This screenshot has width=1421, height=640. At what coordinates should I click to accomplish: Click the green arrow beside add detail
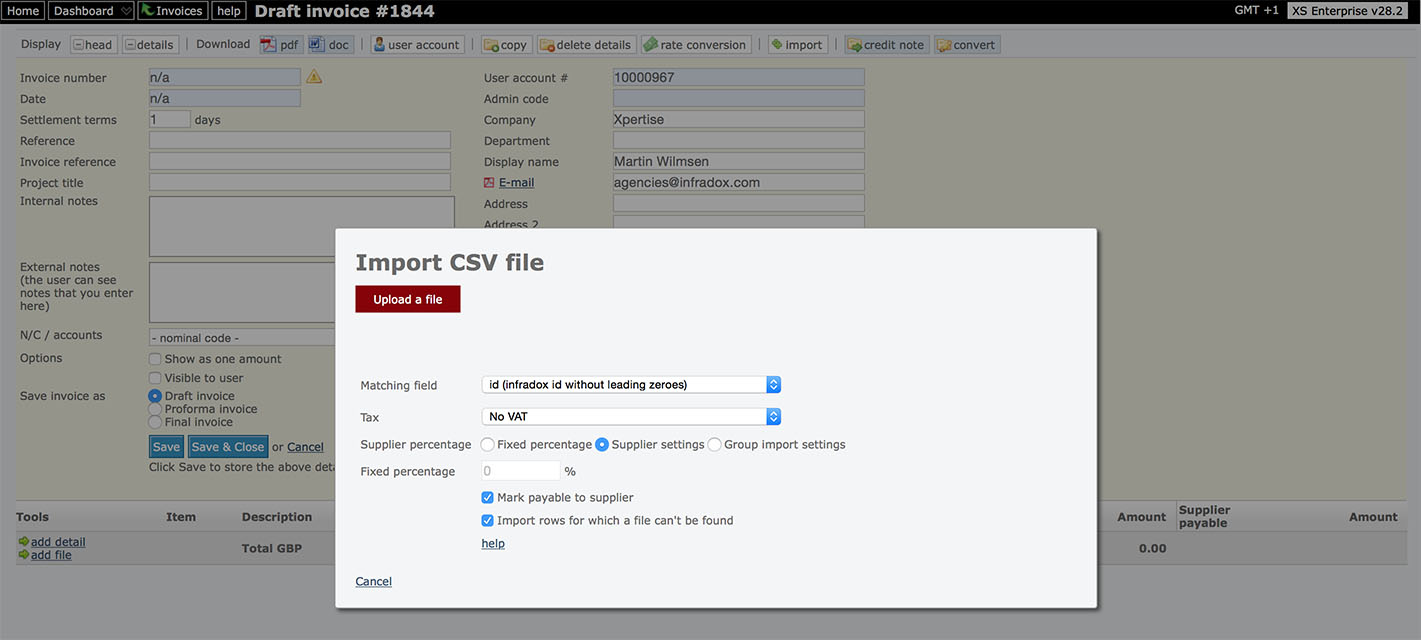coord(24,542)
